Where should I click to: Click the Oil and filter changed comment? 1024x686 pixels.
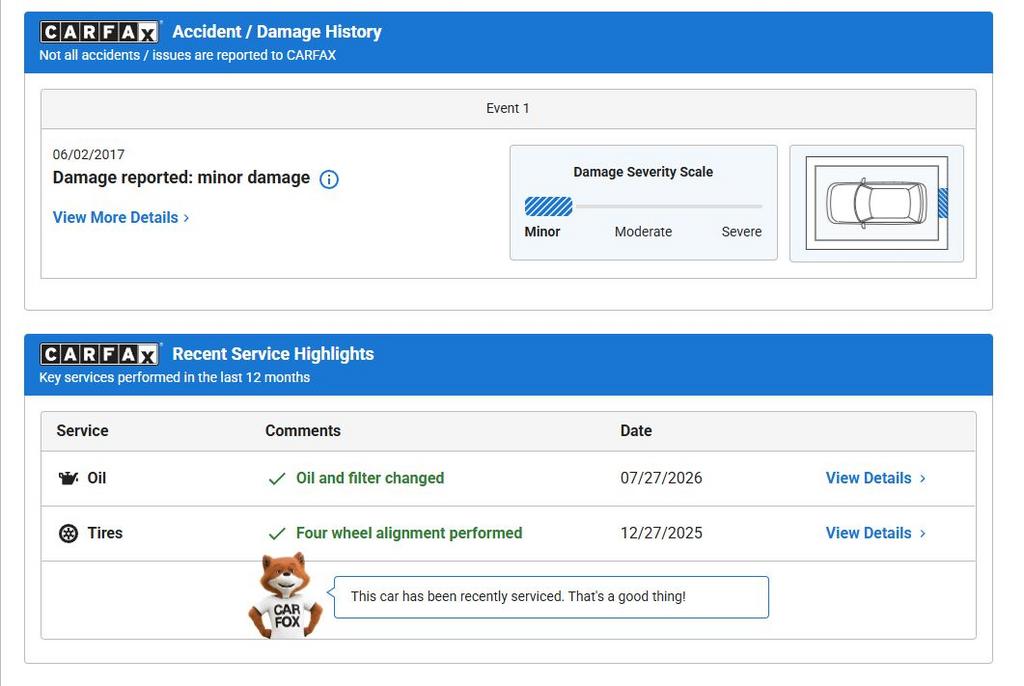point(370,478)
